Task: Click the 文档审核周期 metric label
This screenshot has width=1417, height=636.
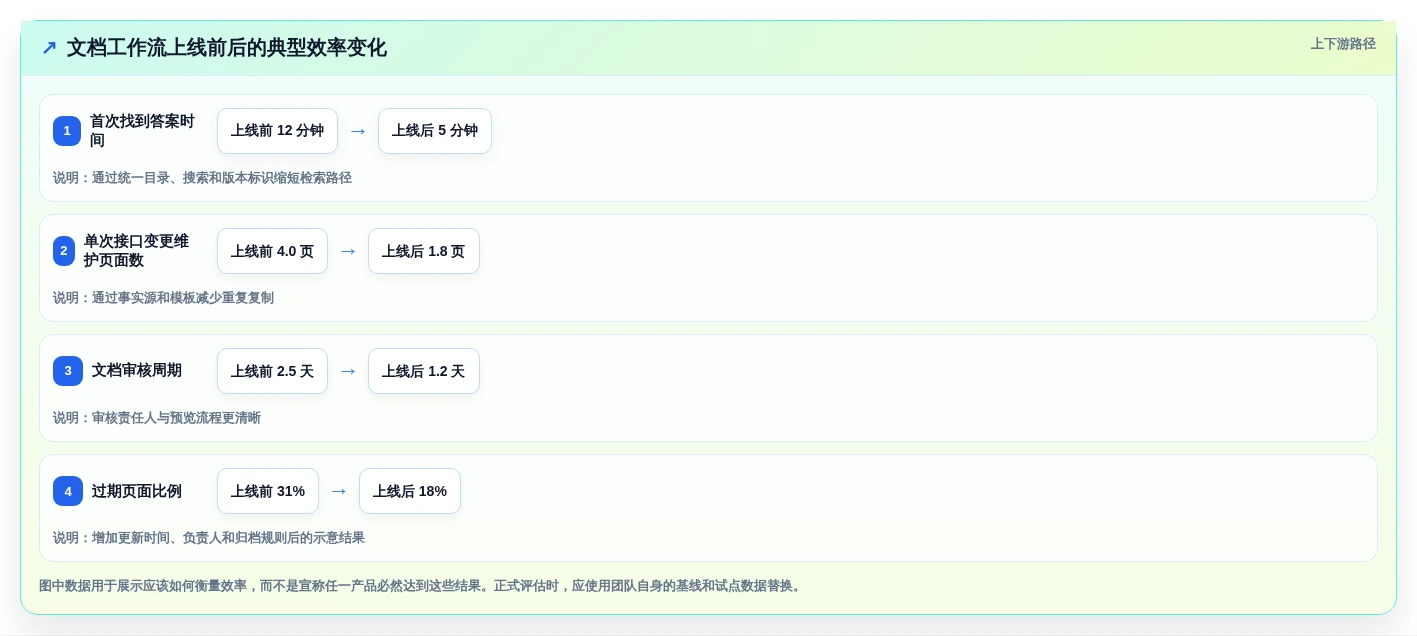Action: (137, 371)
